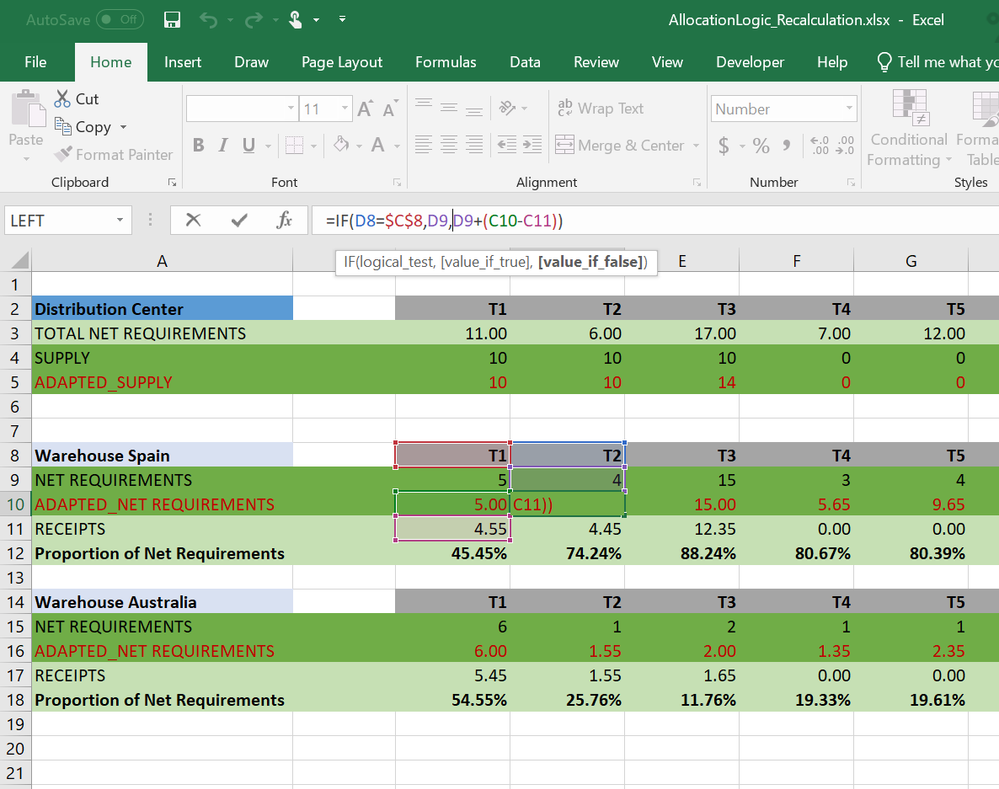The height and width of the screenshot is (789, 999).
Task: Open the Number format dropdown
Action: [x=850, y=109]
